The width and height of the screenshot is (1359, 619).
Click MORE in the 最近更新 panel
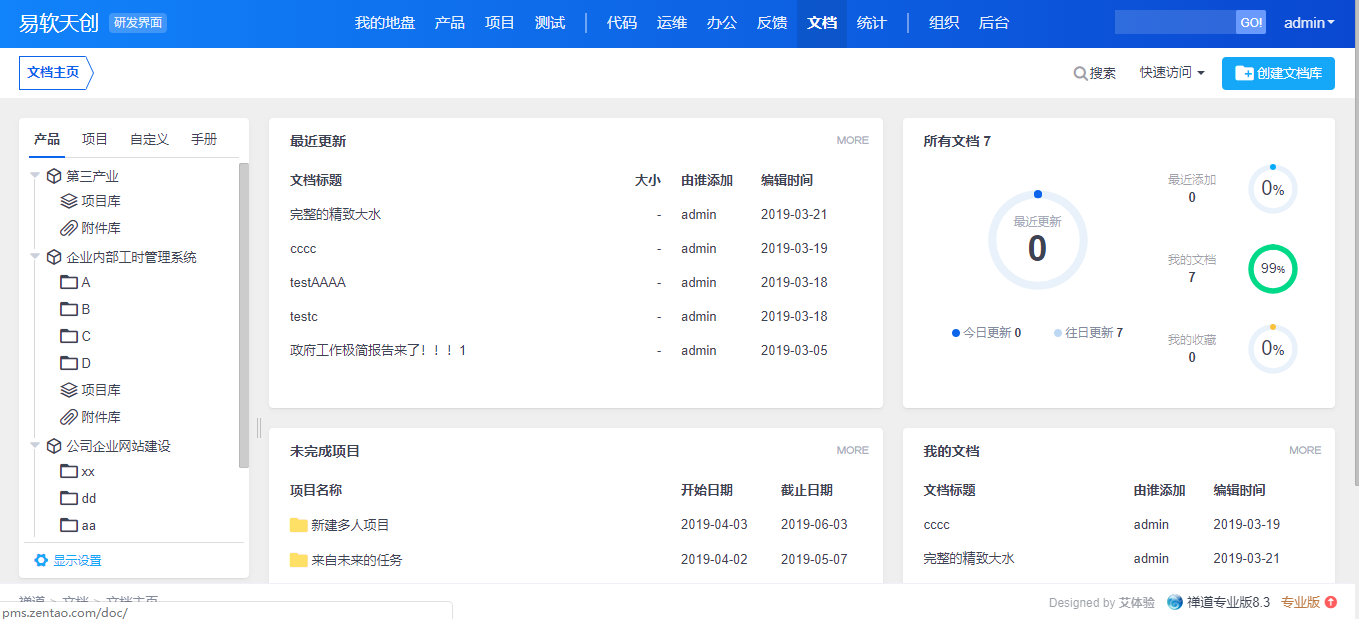click(852, 140)
